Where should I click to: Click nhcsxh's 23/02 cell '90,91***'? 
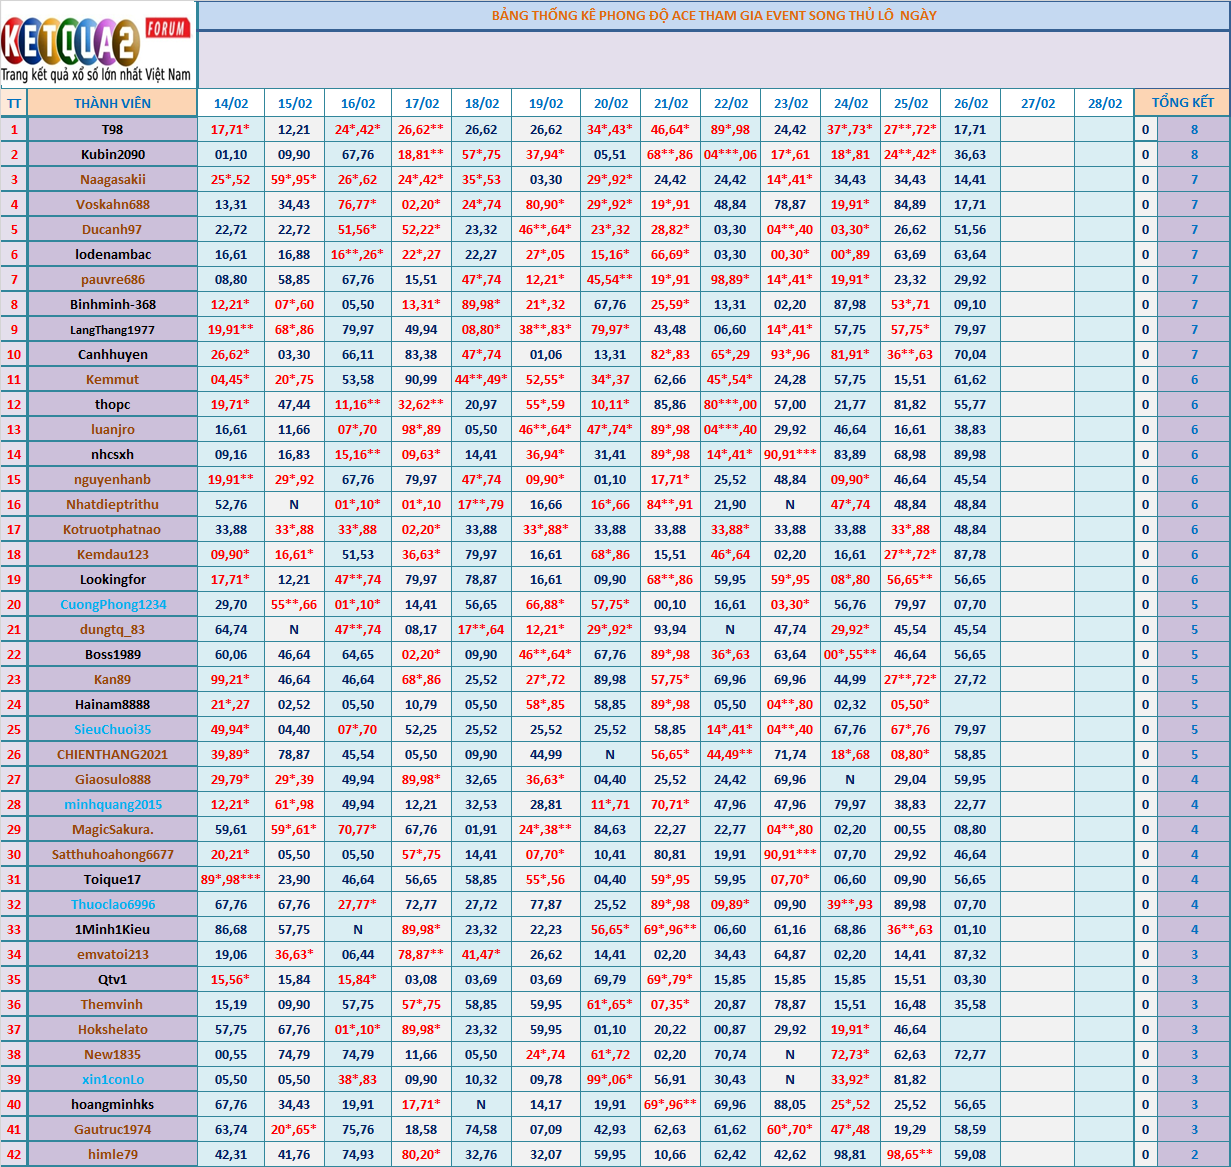coord(790,454)
